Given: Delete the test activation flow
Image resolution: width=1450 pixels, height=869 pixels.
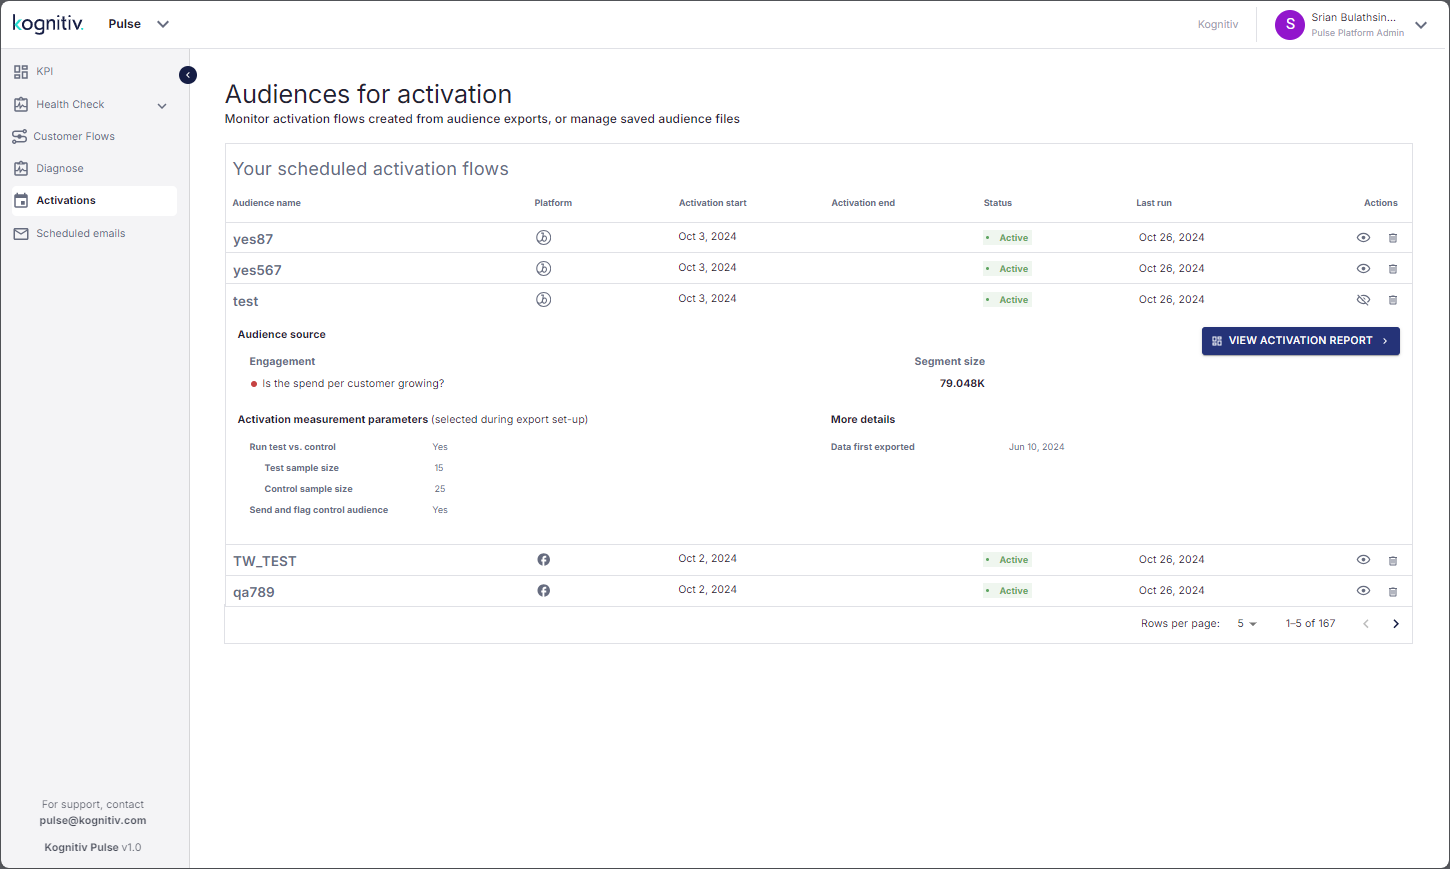Looking at the screenshot, I should pyautogui.click(x=1393, y=300).
